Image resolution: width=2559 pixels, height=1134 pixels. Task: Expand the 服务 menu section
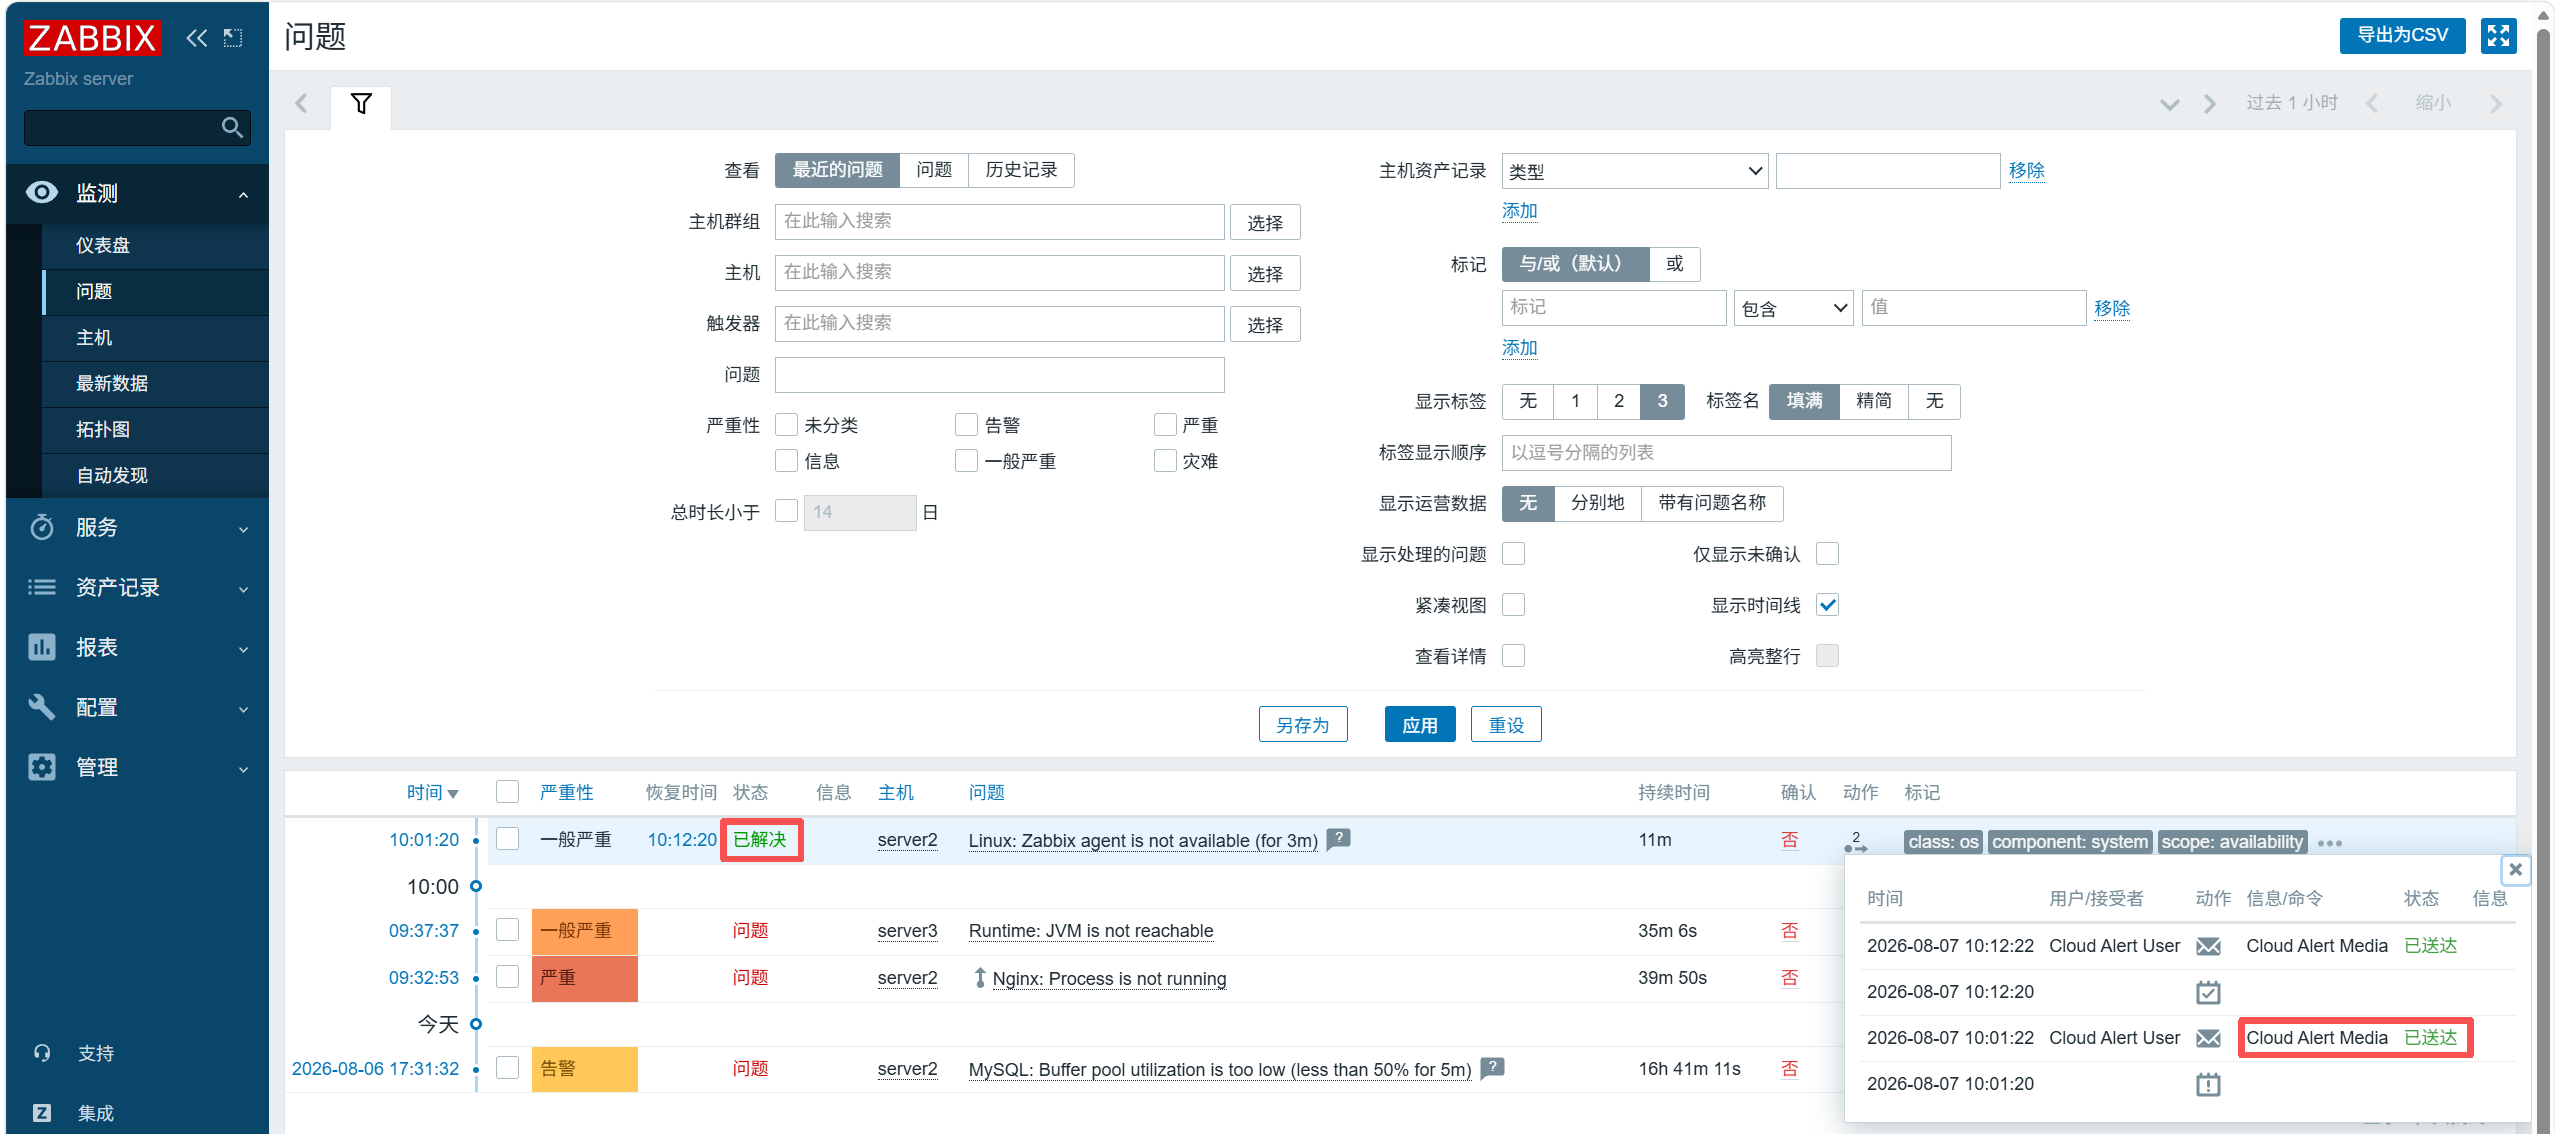(243, 528)
